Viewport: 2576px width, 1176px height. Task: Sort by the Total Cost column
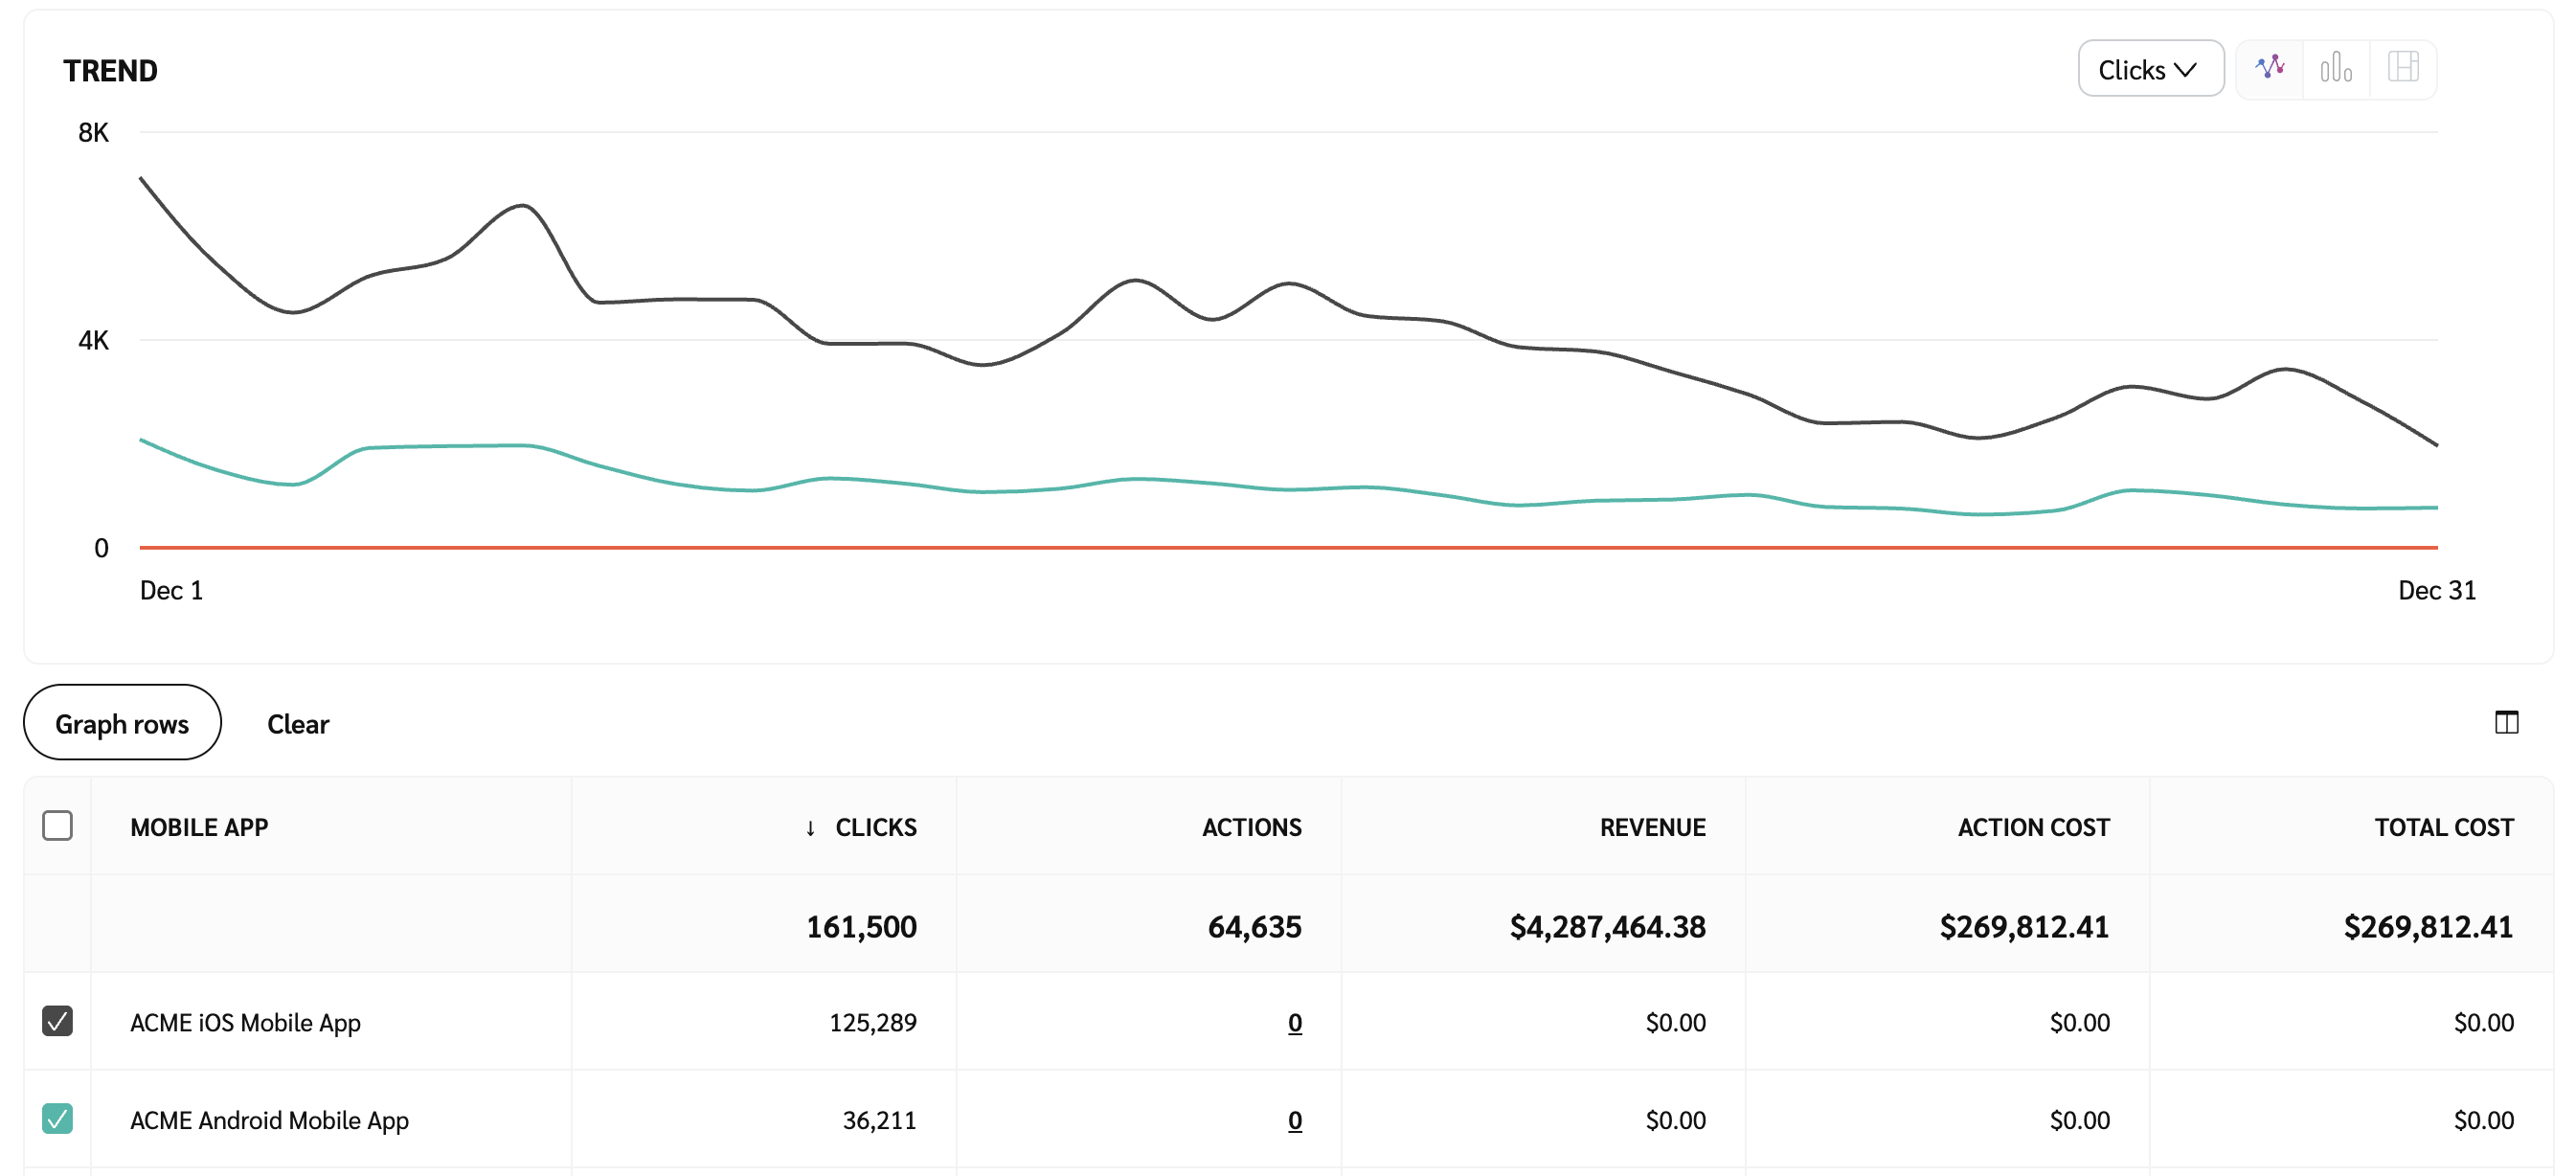(2443, 828)
